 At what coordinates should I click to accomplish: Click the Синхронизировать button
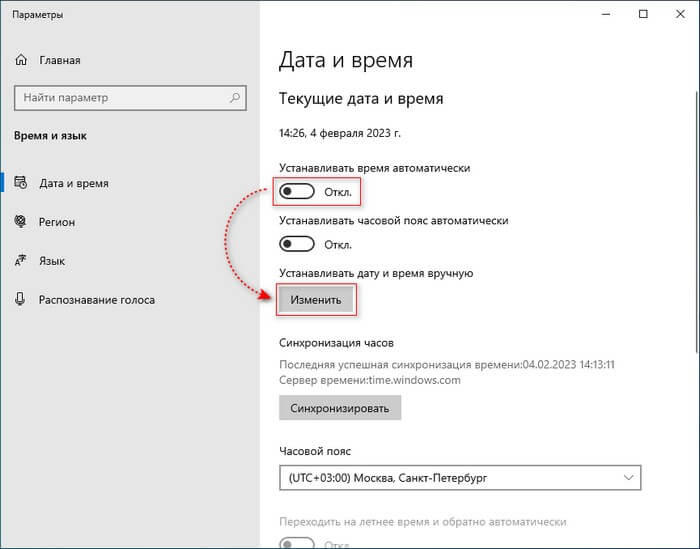[x=340, y=408]
